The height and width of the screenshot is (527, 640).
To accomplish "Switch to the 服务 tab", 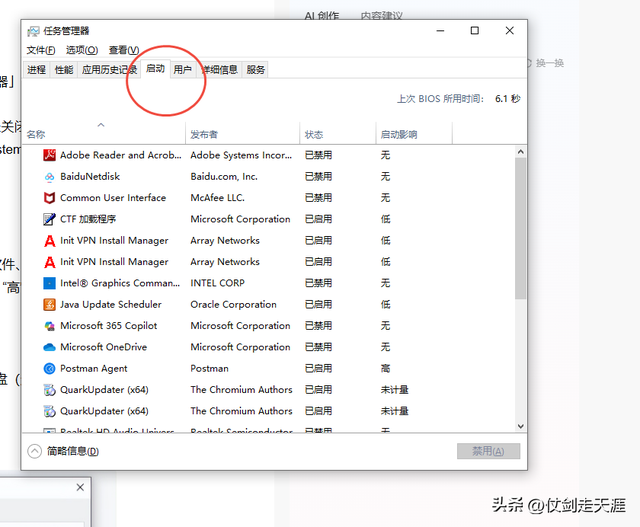I will pos(256,70).
